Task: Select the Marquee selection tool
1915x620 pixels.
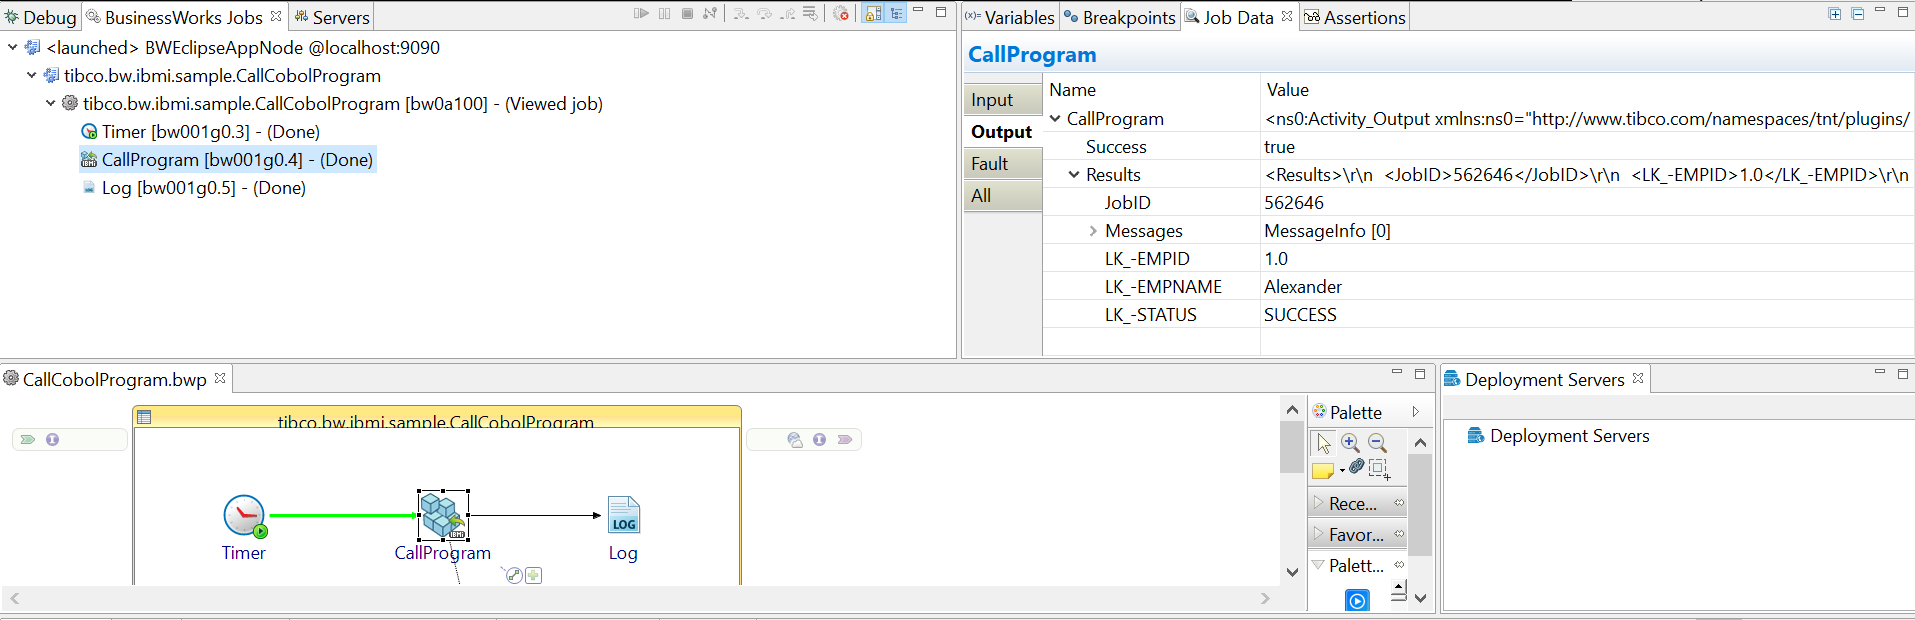Action: (x=1379, y=468)
